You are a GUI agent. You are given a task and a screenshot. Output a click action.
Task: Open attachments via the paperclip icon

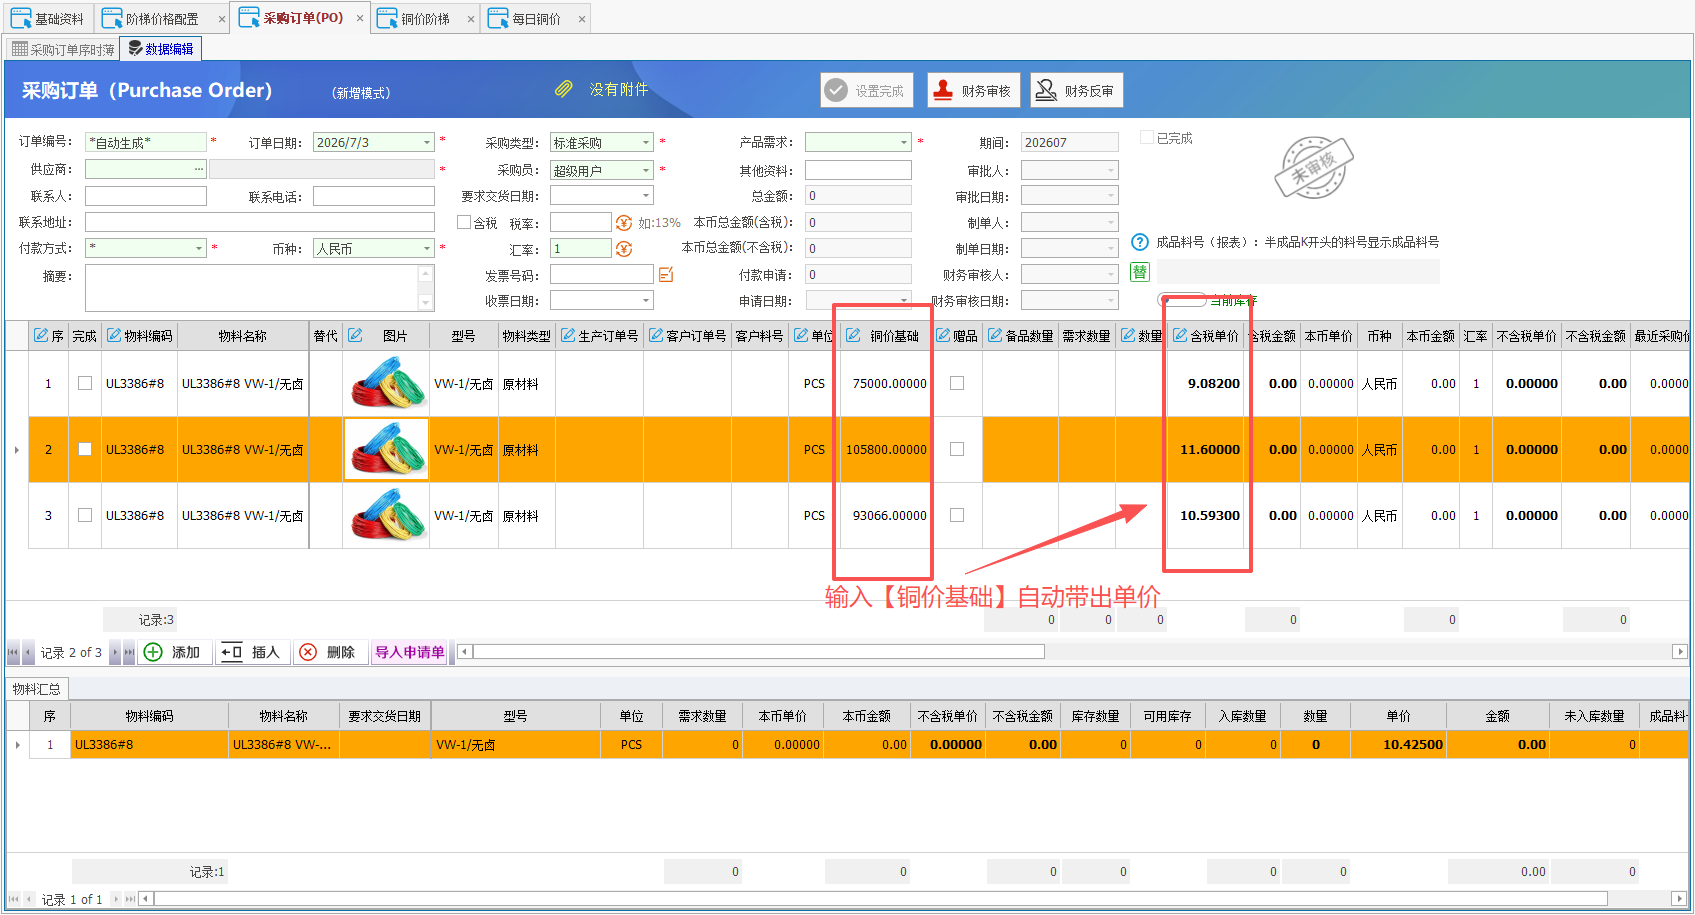point(564,89)
